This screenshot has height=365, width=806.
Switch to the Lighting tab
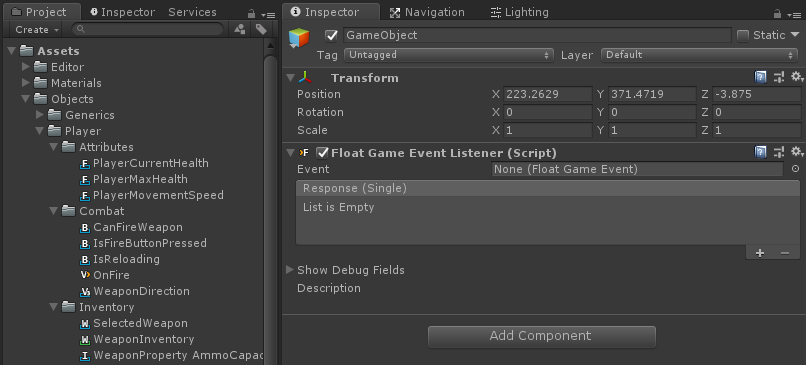[x=520, y=12]
